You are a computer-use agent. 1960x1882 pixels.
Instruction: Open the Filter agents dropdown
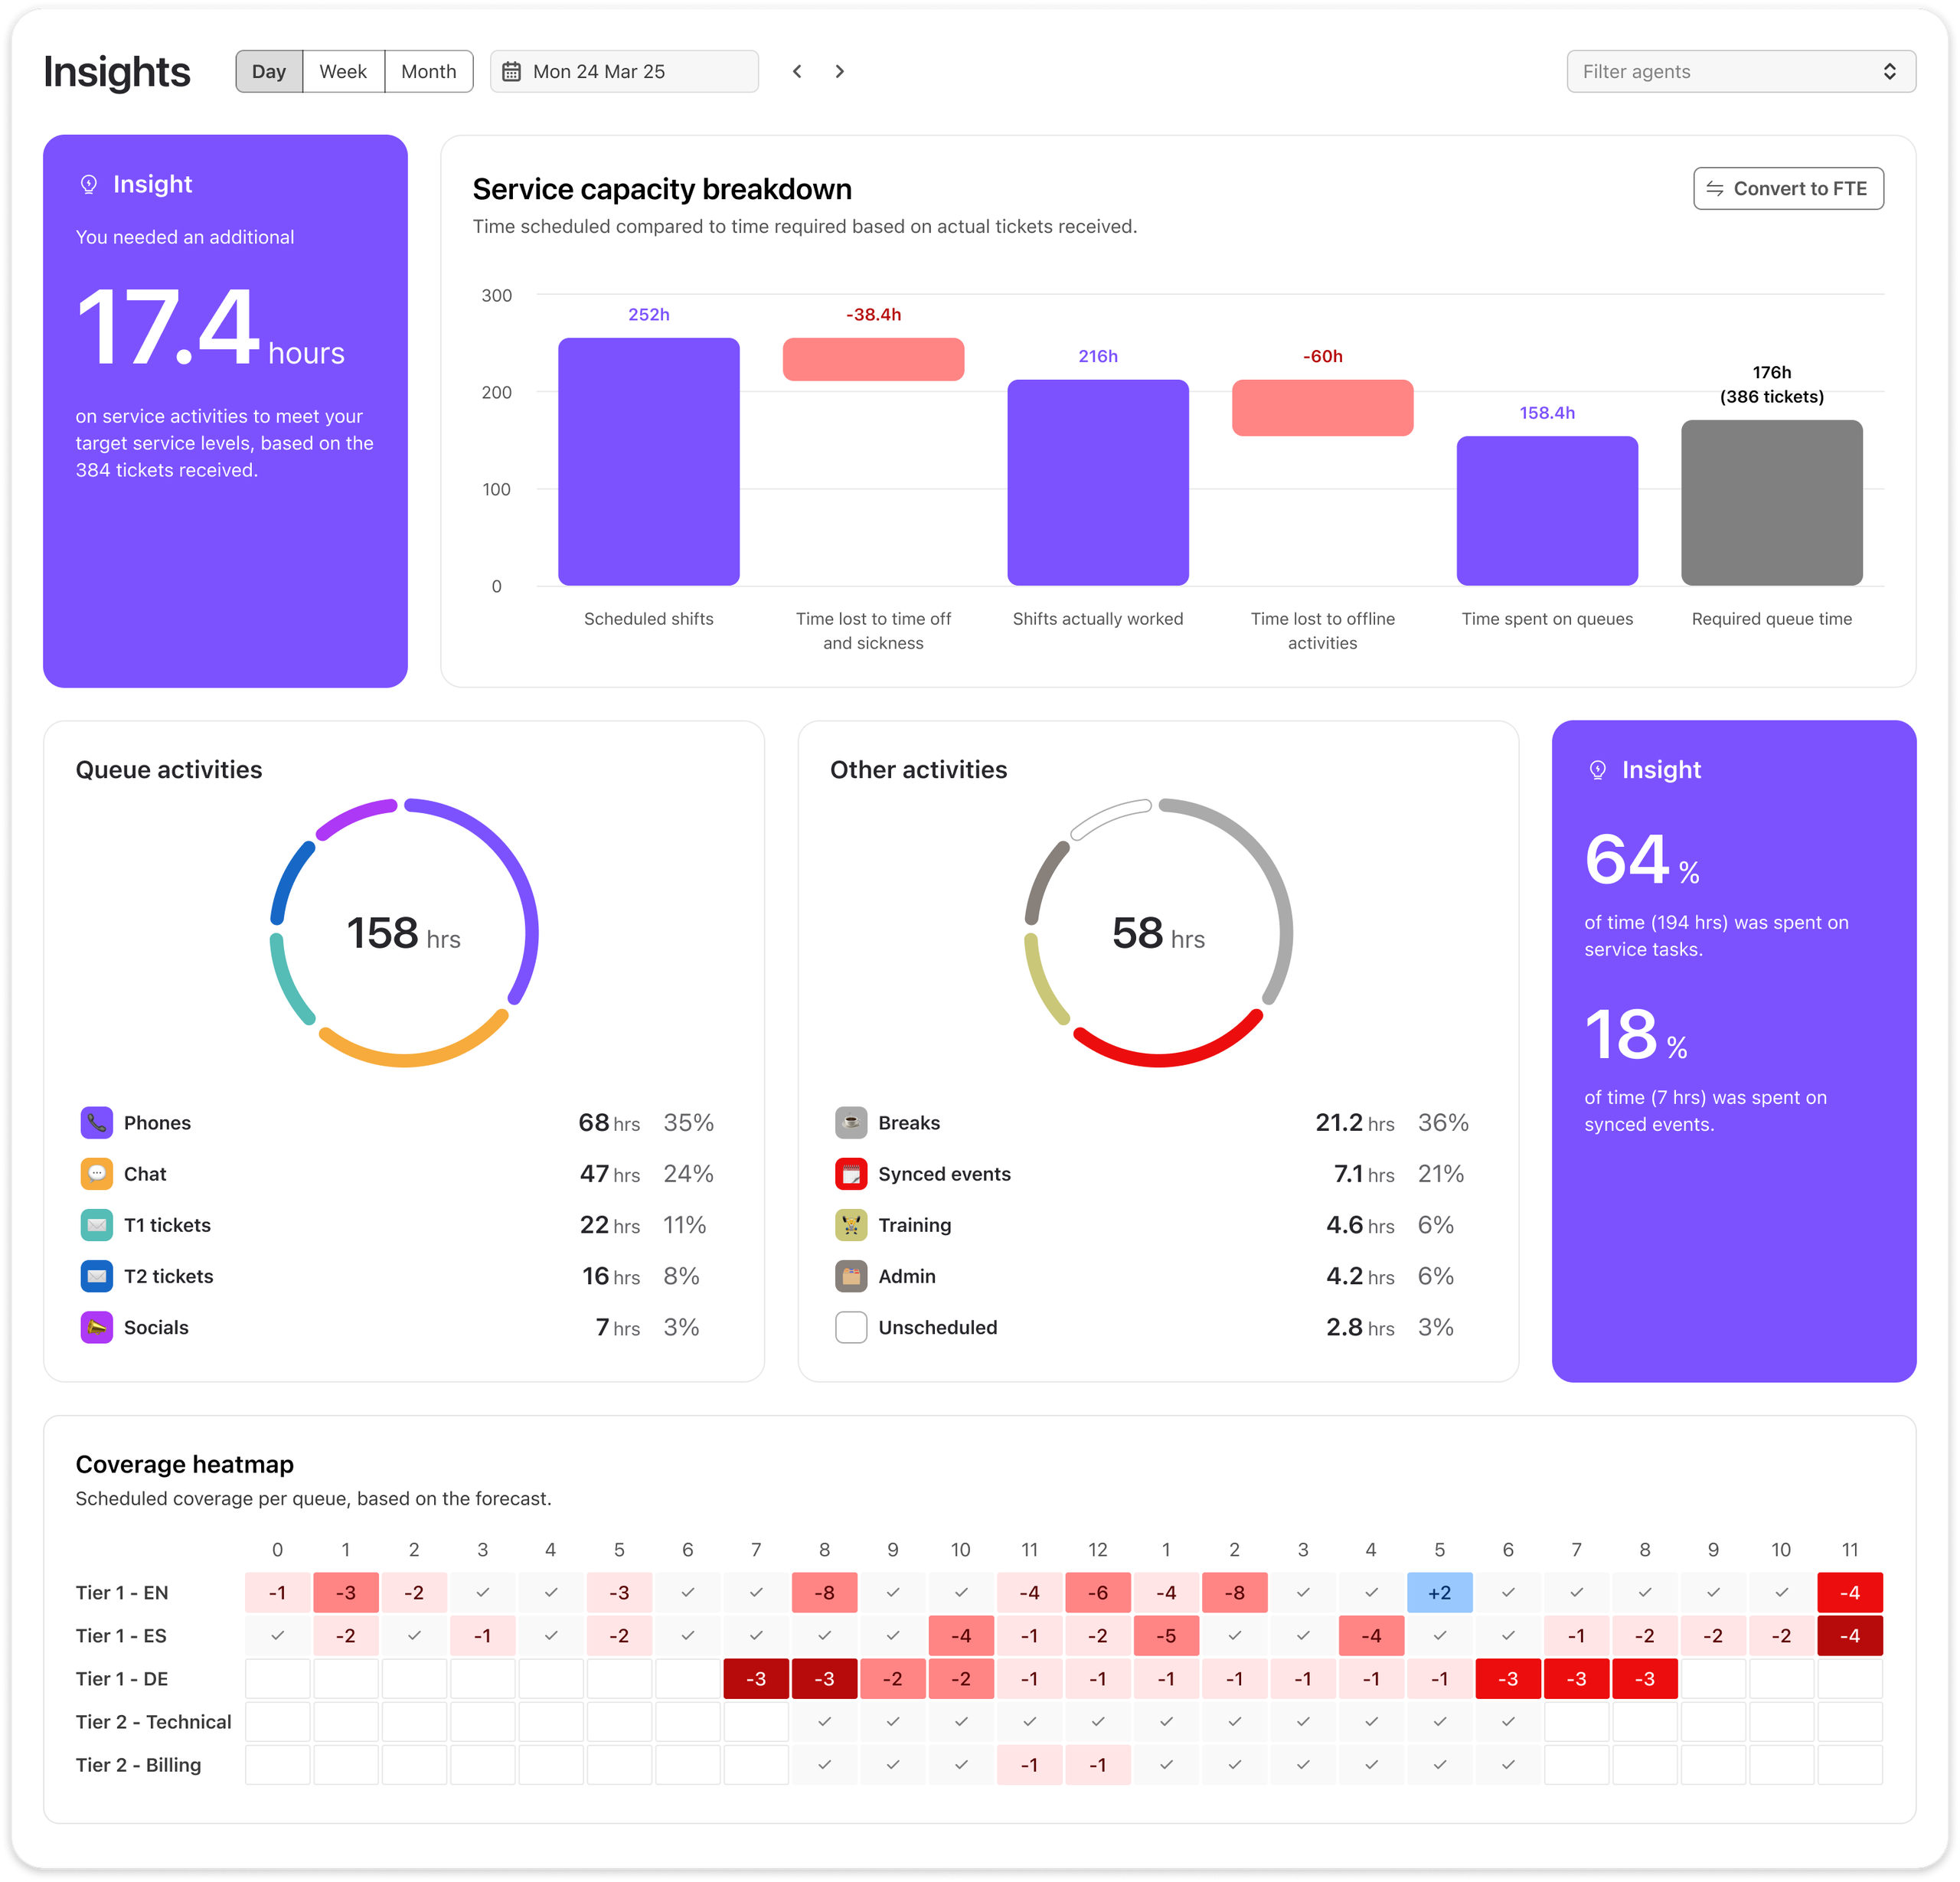tap(1740, 71)
